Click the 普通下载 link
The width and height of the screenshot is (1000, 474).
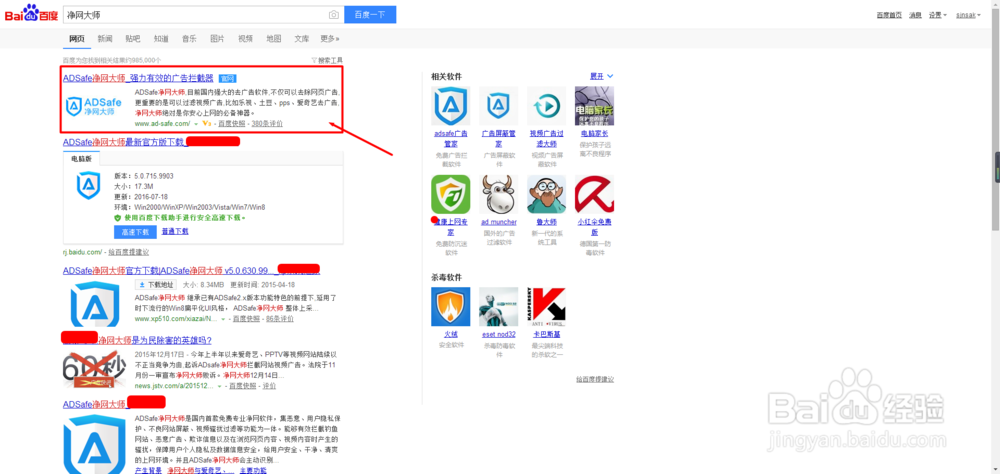(x=175, y=232)
